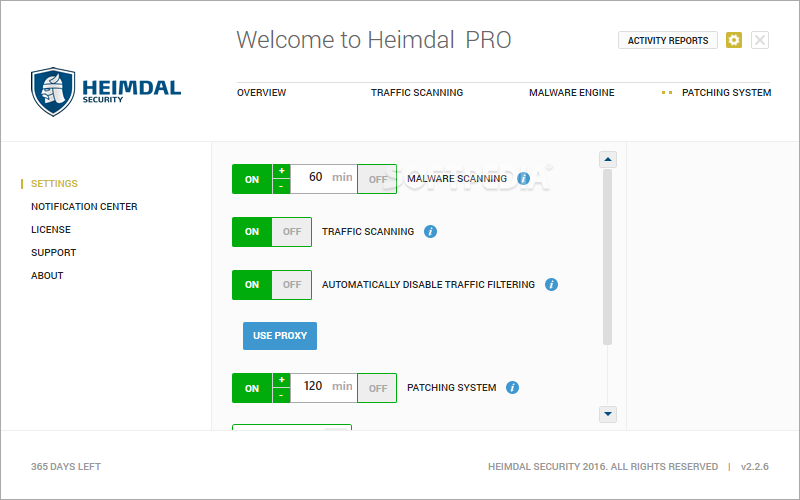This screenshot has width=800, height=500.
Task: Open Notification Center from the sidebar
Action: point(84,207)
